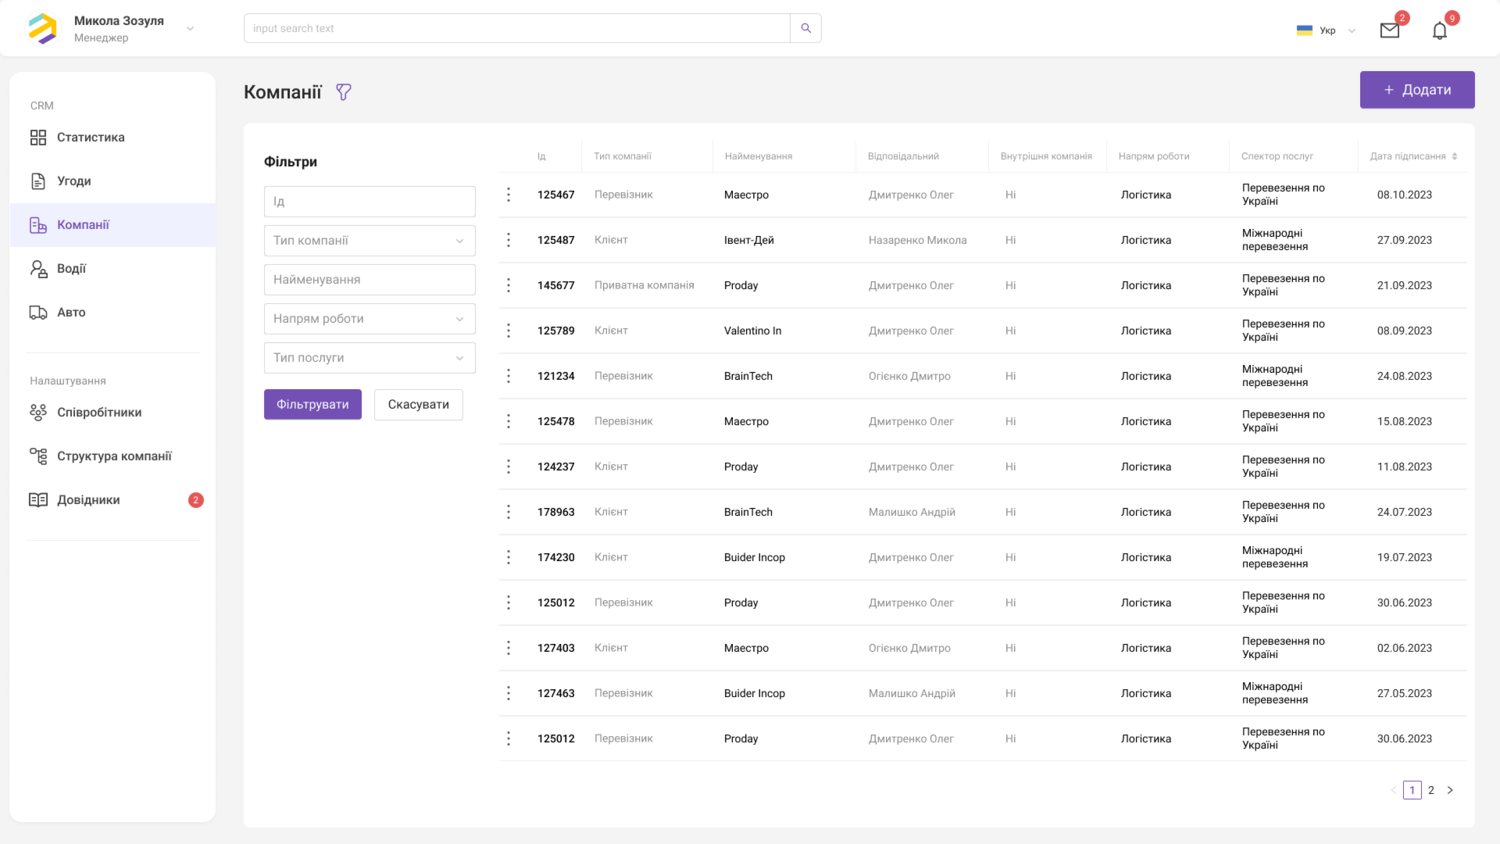The image size is (1500, 844).
Task: Go to previous page arrow
Action: coord(1393,790)
